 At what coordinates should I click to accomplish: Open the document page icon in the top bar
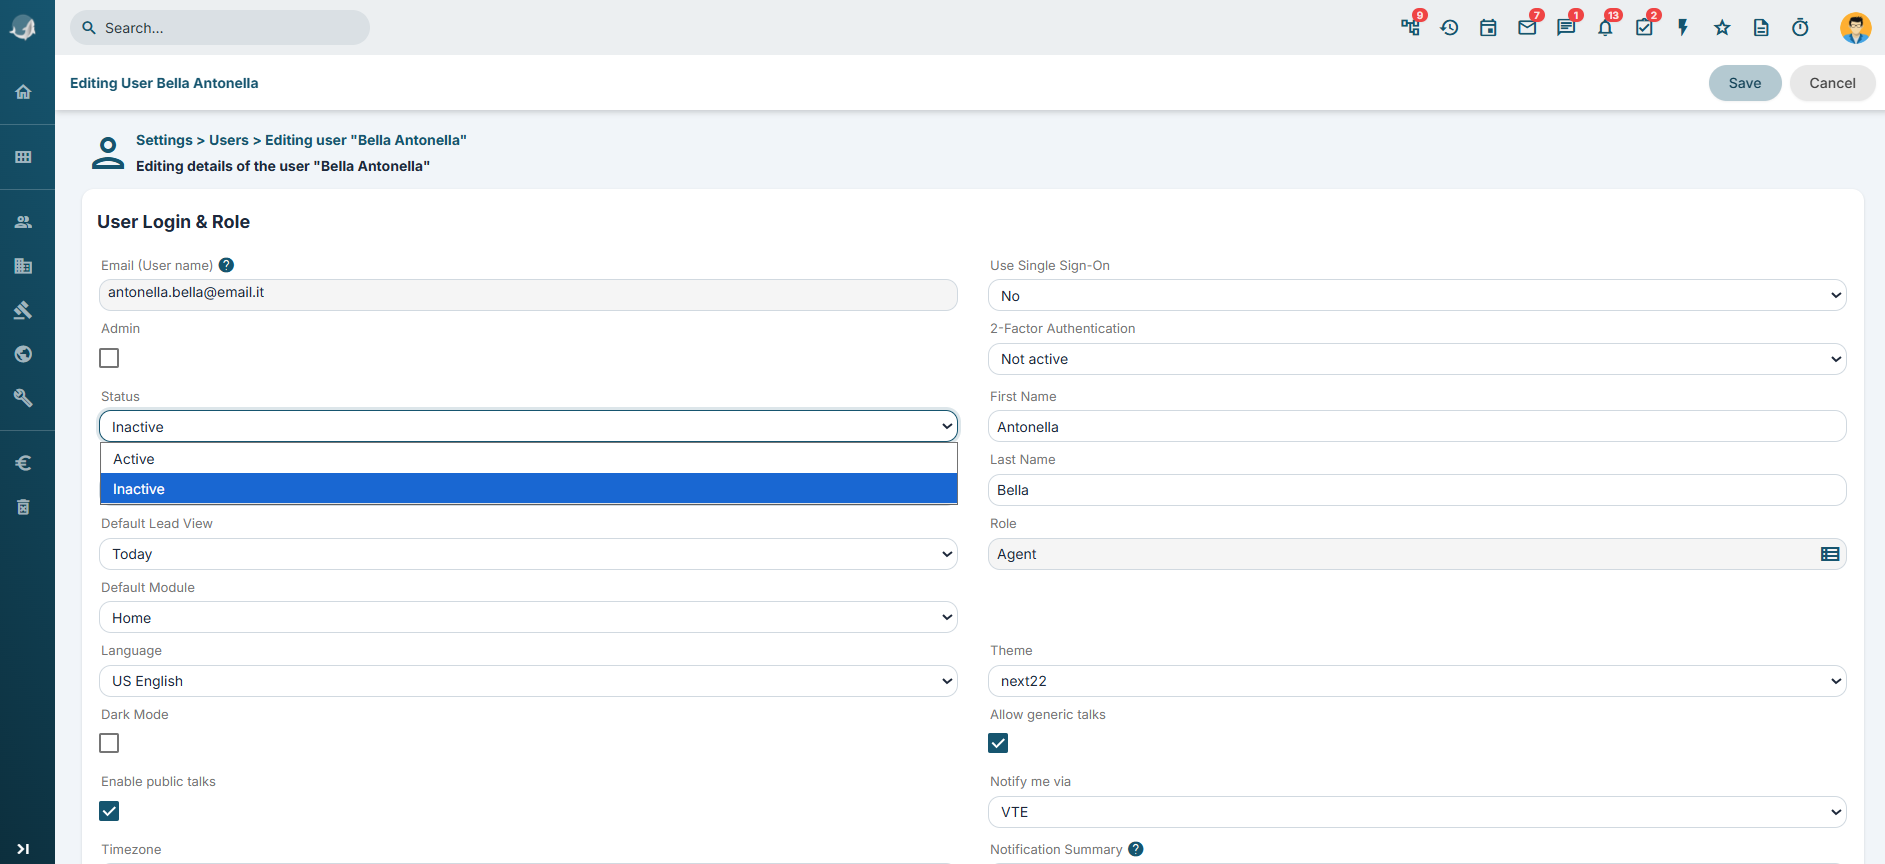tap(1762, 28)
